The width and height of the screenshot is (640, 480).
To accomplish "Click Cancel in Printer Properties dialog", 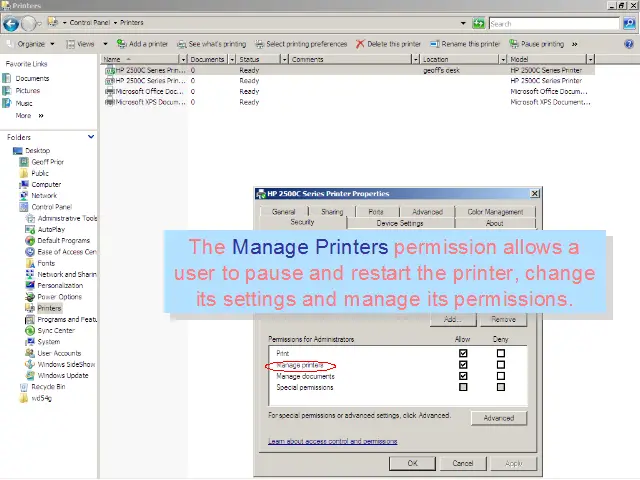I will 463,463.
